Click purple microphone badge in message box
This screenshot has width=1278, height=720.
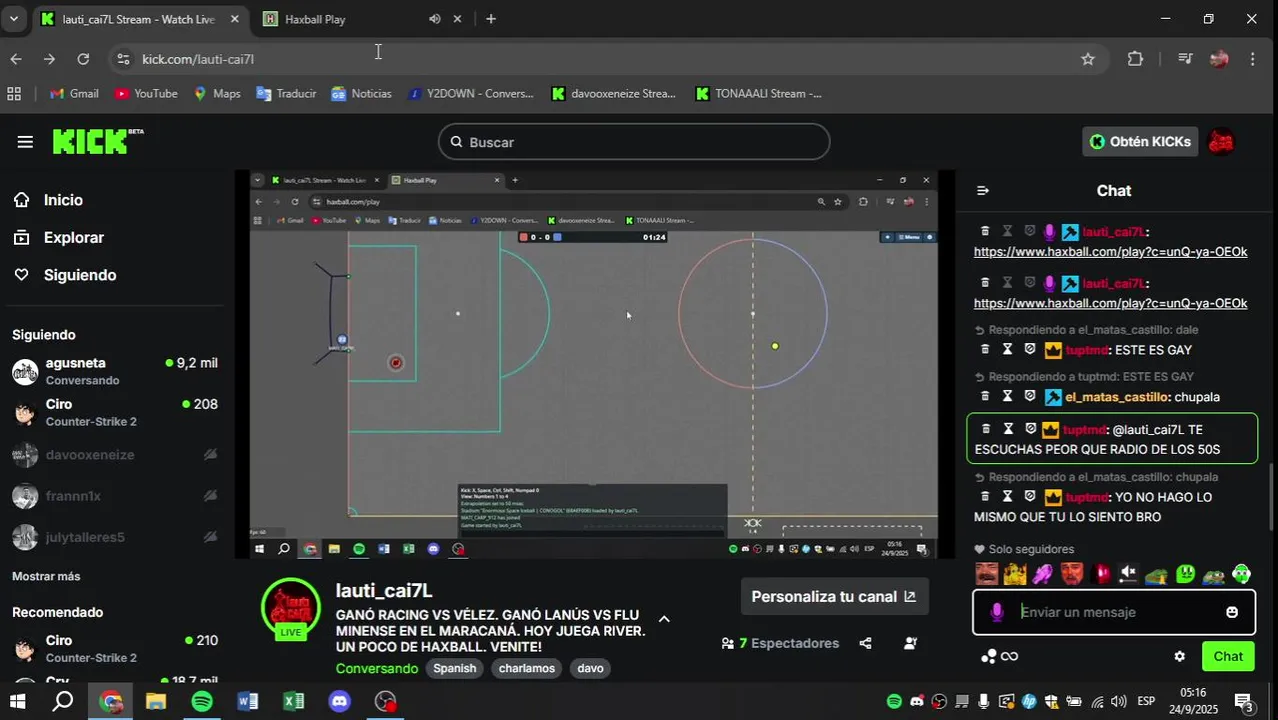pyautogui.click(x=997, y=612)
